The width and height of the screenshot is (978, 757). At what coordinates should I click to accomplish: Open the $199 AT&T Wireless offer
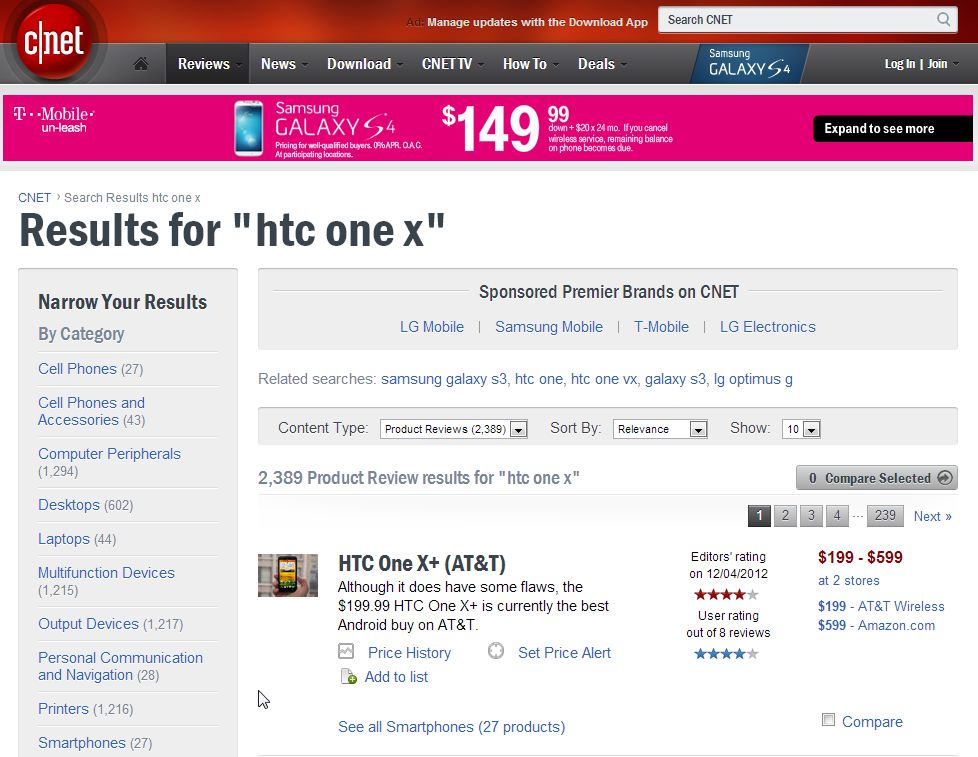(881, 606)
